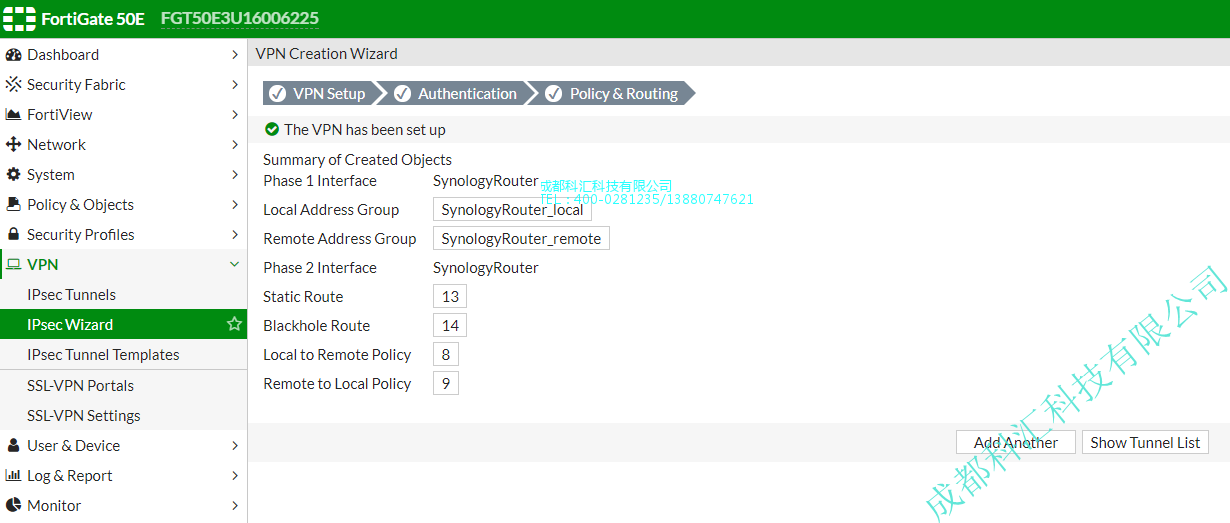1230x523 pixels.
Task: Click the Add Another button
Action: [1016, 442]
